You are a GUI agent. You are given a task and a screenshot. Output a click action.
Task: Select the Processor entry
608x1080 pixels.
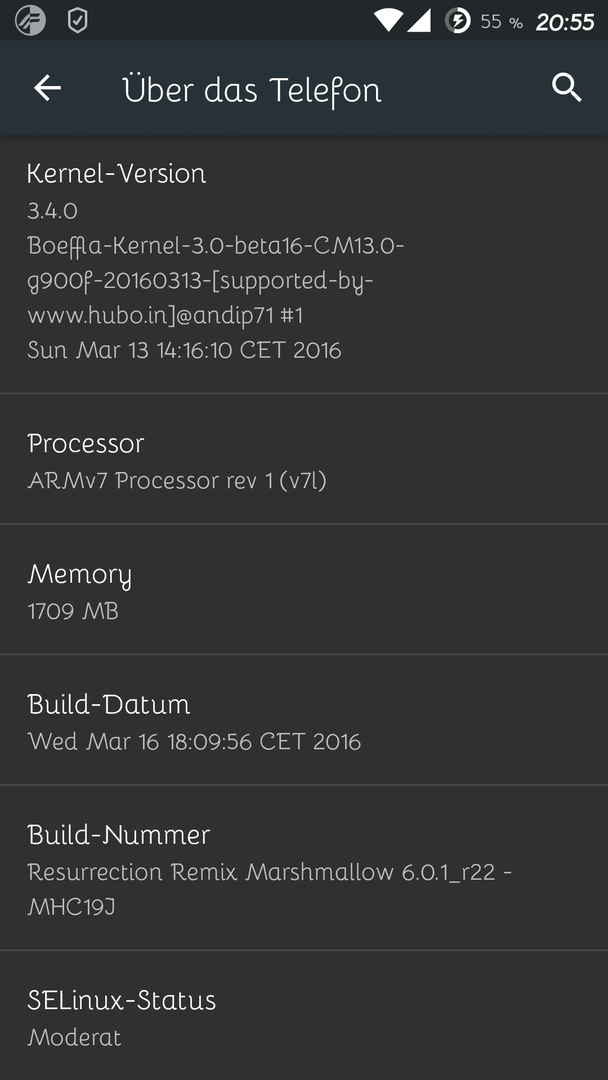pyautogui.click(x=304, y=459)
